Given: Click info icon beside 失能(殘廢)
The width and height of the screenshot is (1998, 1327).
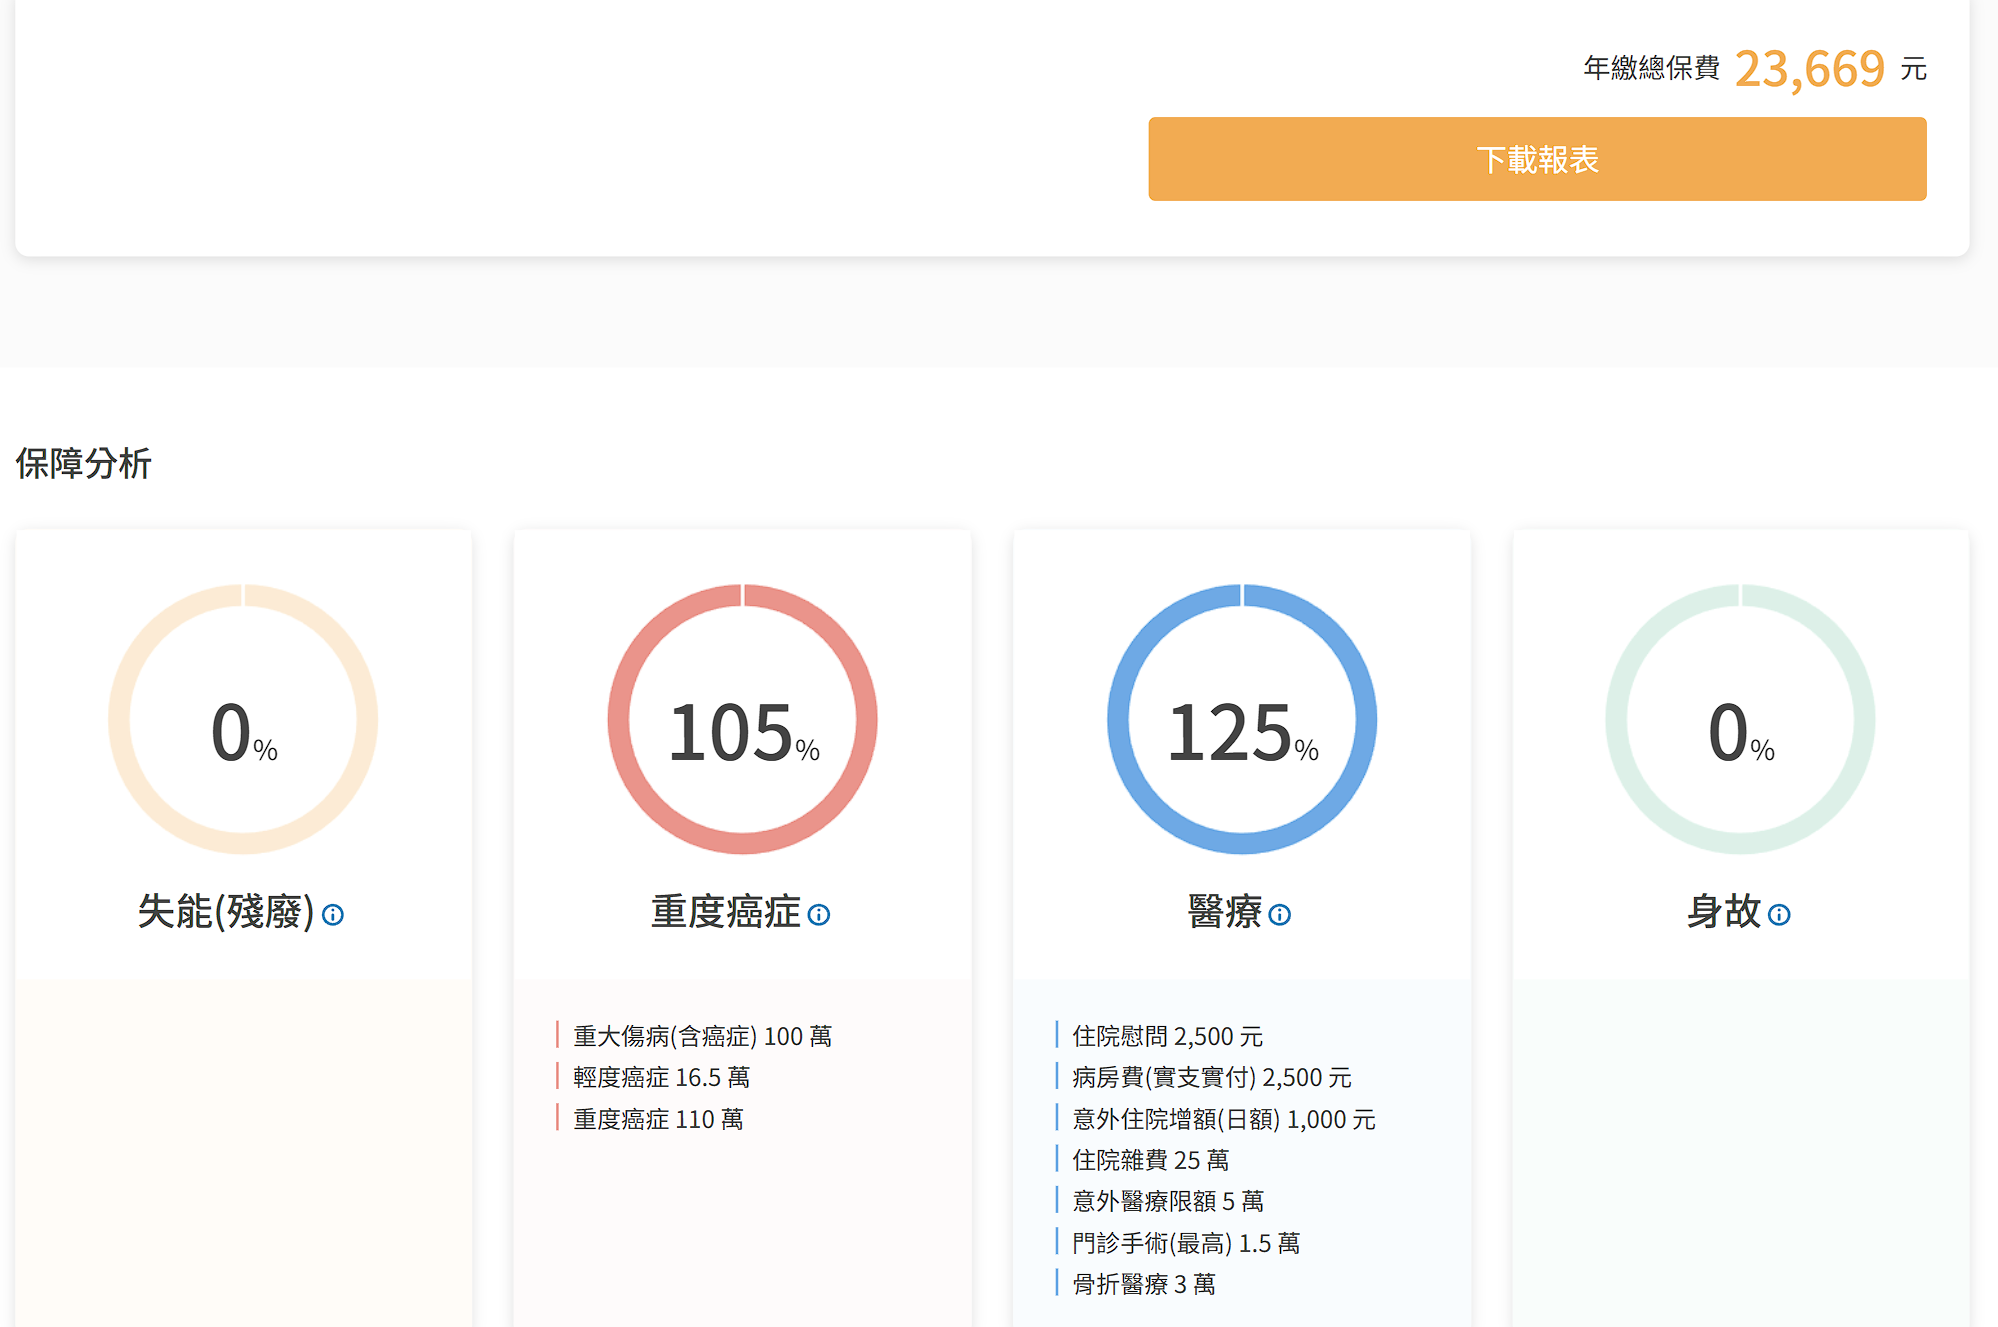Looking at the screenshot, I should tap(333, 915).
